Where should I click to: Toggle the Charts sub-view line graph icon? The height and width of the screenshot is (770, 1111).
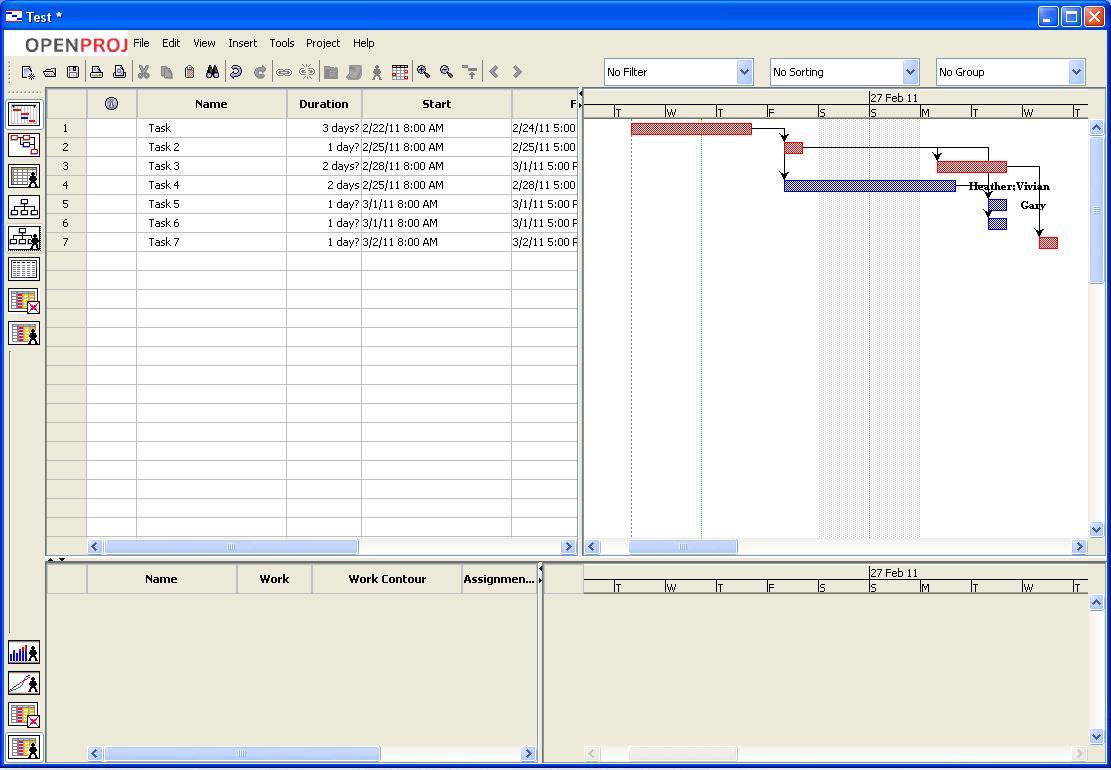pyautogui.click(x=24, y=684)
